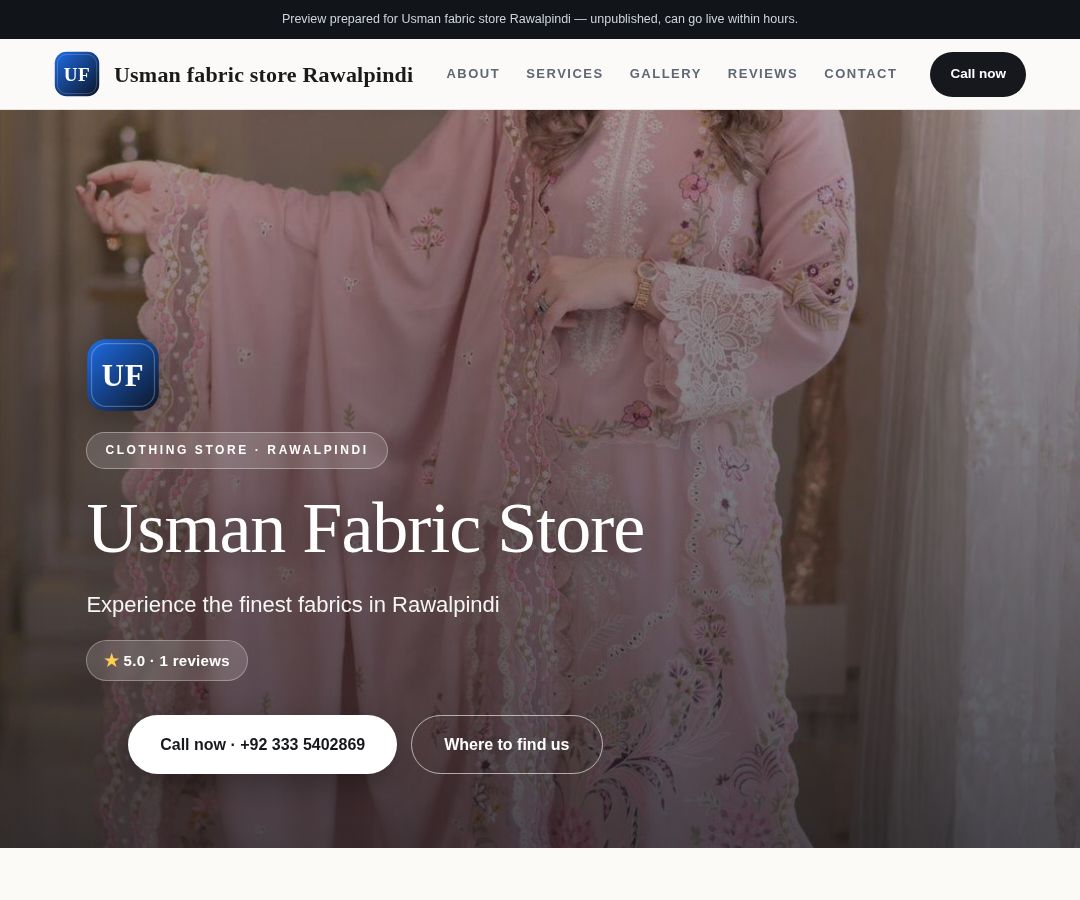
Task: Click the Where to find us button
Action: pyautogui.click(x=506, y=744)
